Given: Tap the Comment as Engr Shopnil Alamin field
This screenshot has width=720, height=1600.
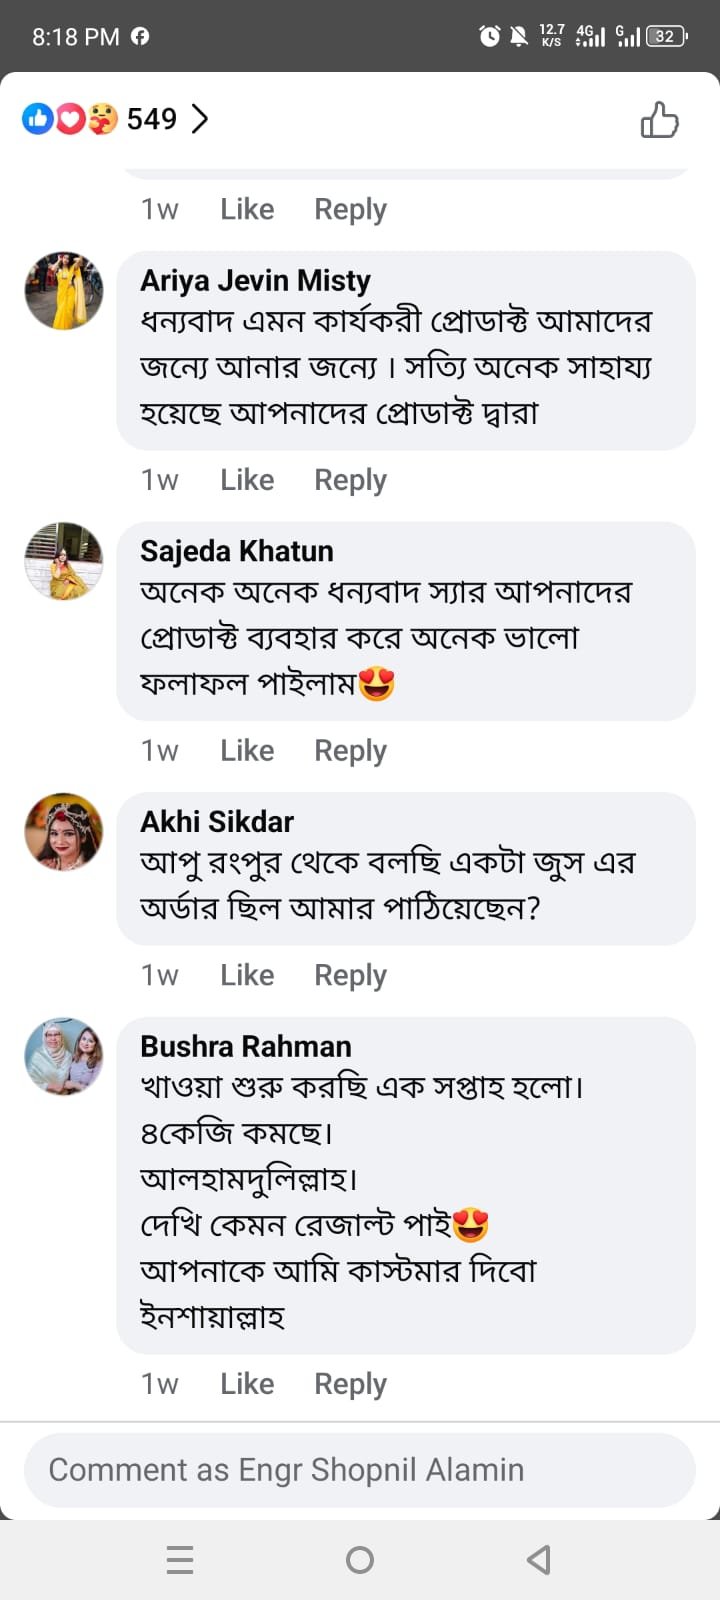Looking at the screenshot, I should [x=360, y=1469].
